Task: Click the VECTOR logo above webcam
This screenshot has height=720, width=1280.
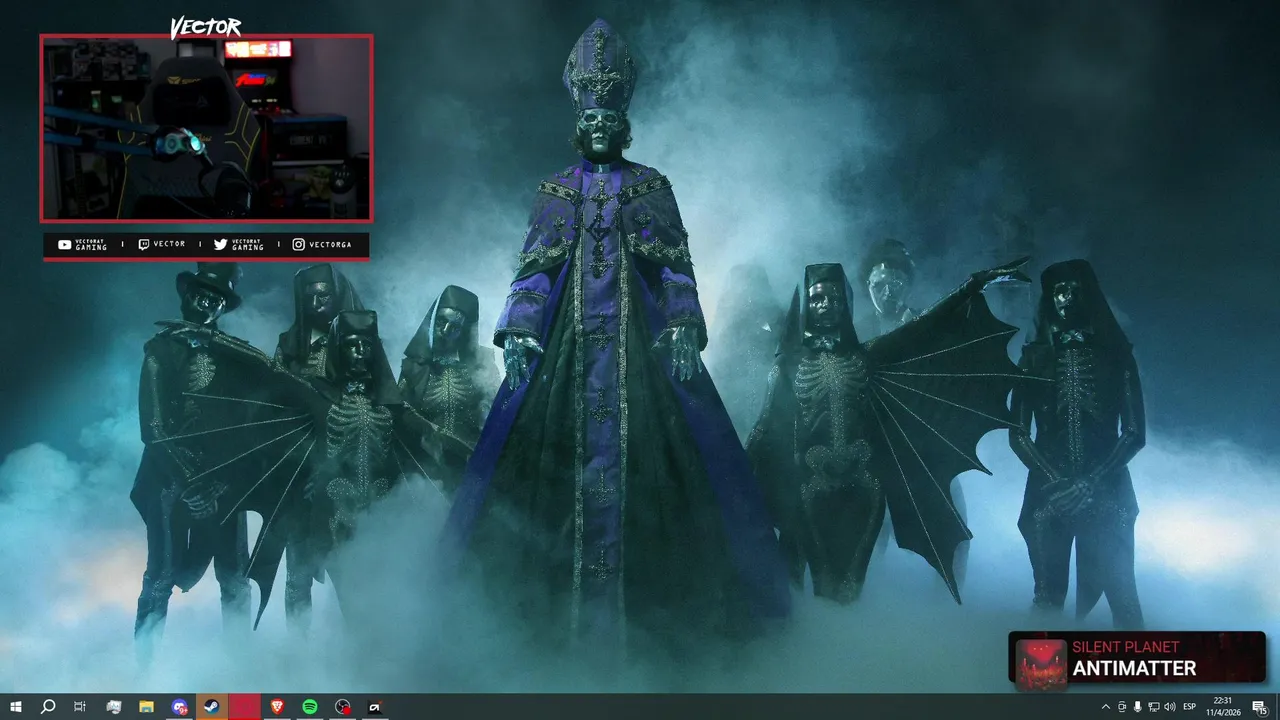Action: (x=205, y=27)
